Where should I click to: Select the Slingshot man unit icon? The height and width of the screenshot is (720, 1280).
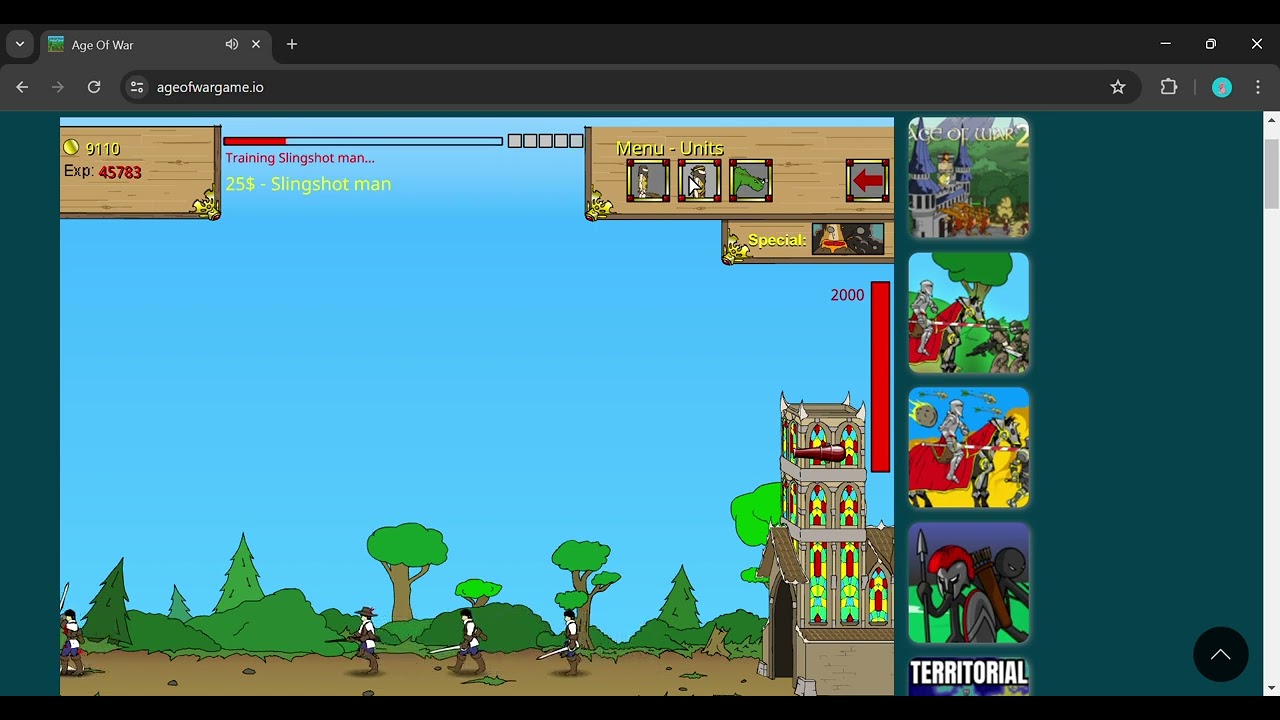tap(699, 181)
